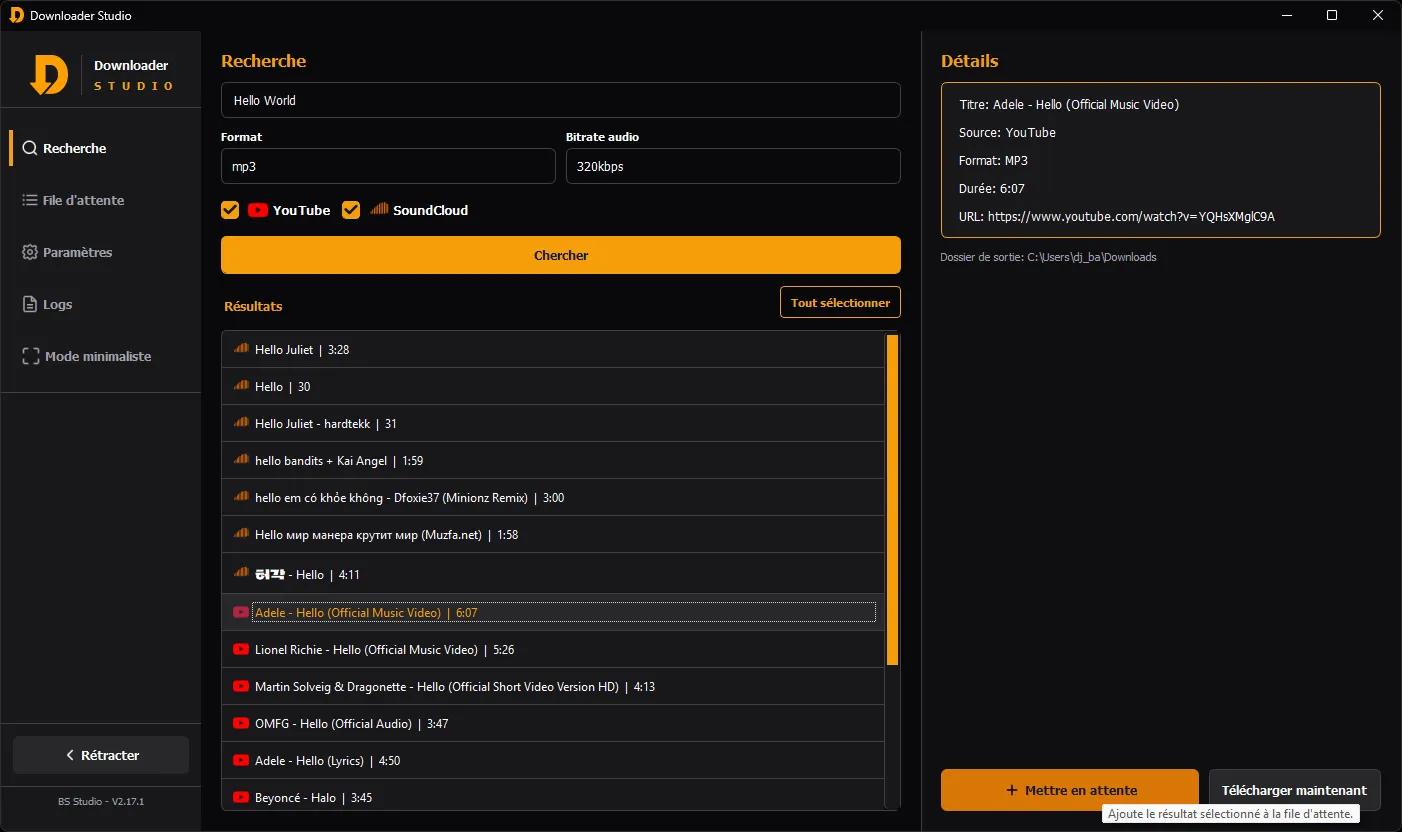The width and height of the screenshot is (1402, 832).
Task: Click the 'Source: YouTube' details line
Action: (1007, 132)
